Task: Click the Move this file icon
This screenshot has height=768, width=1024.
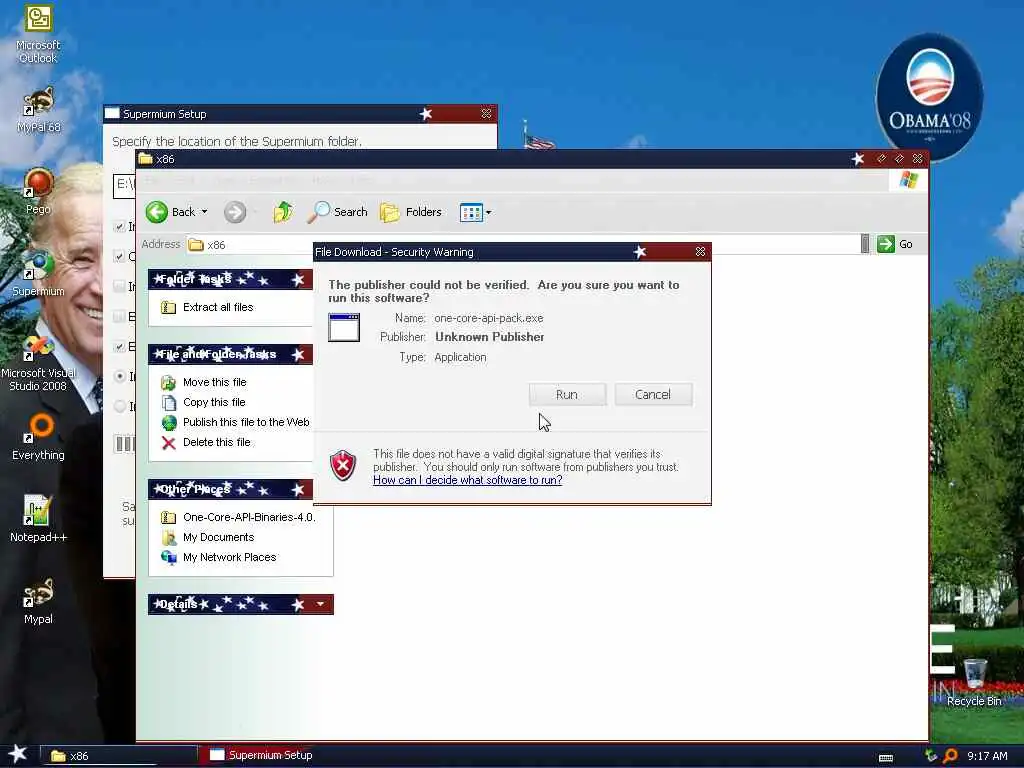Action: (168, 383)
